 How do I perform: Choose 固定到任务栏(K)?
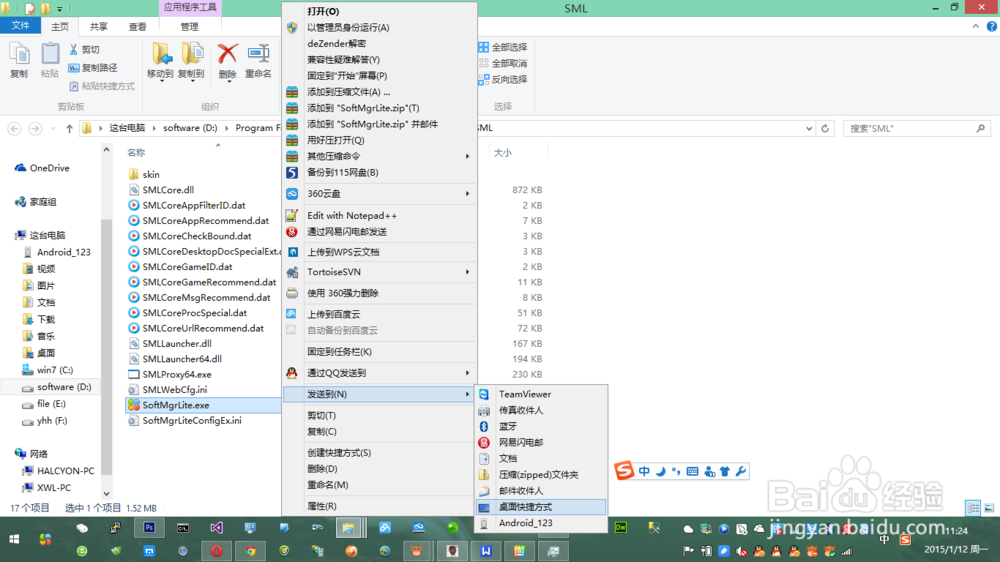379,351
